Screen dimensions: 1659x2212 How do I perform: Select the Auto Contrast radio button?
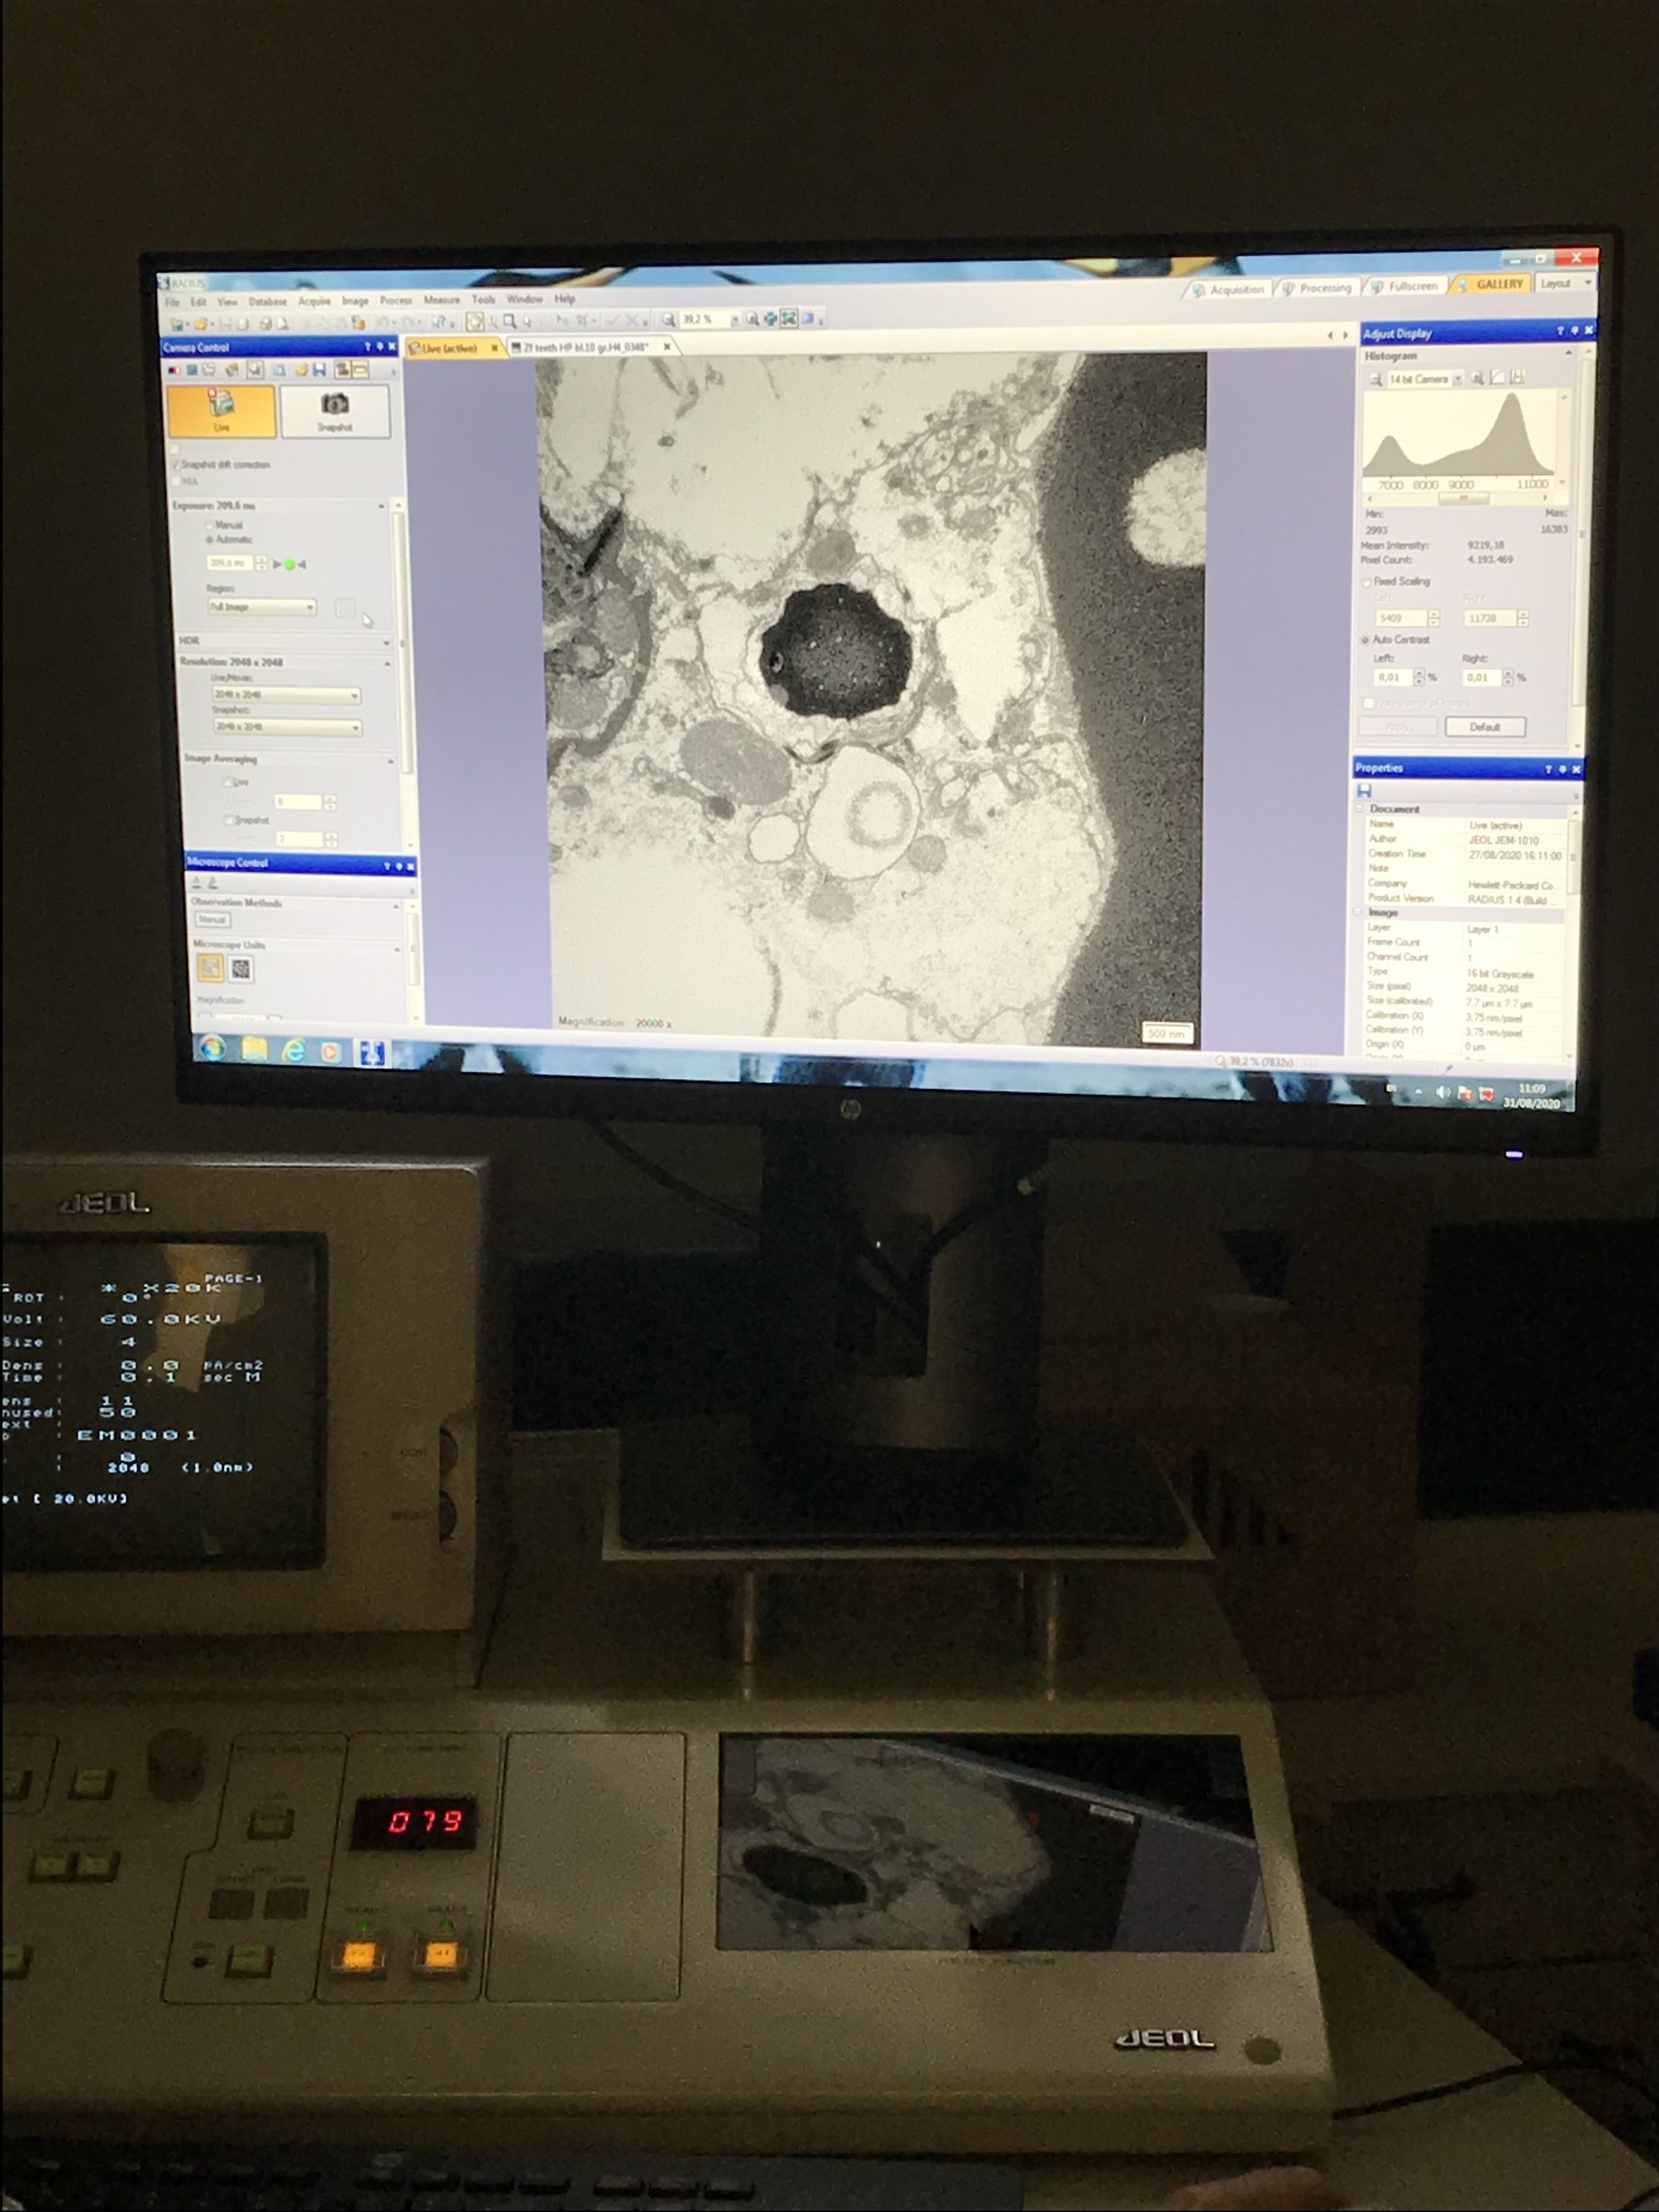point(1365,640)
